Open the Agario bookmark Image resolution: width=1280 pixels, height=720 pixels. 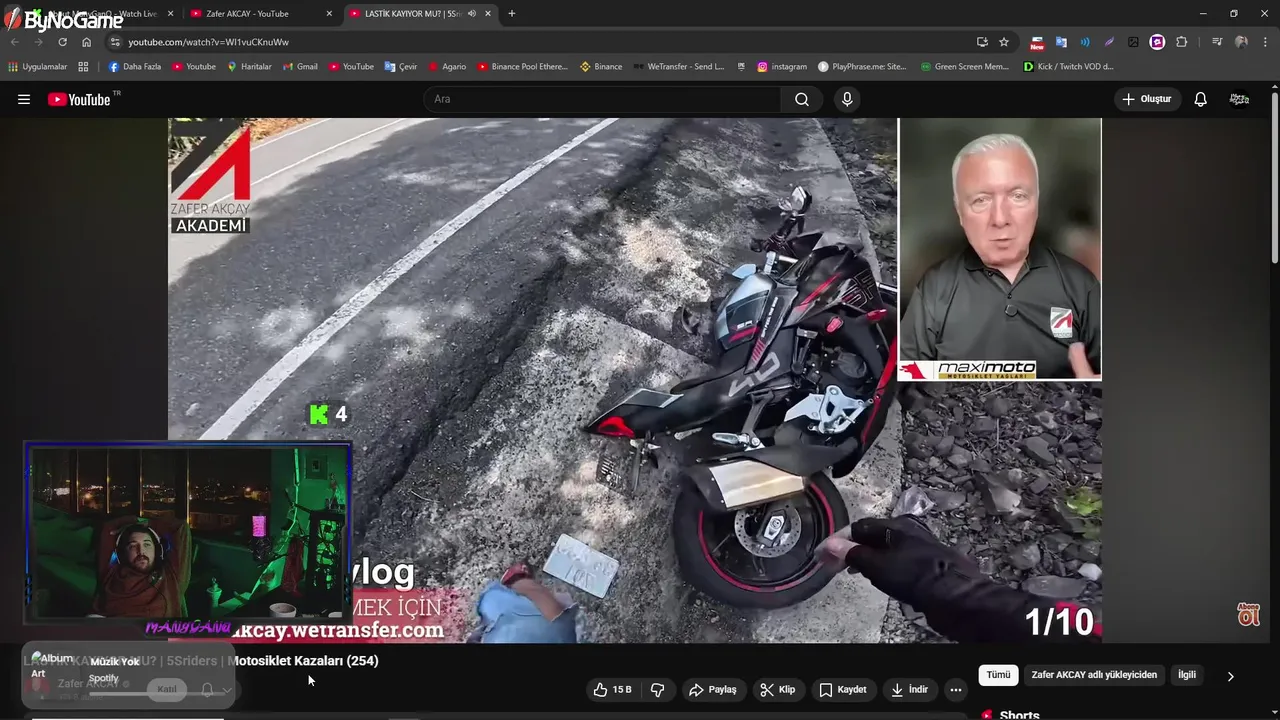click(x=447, y=67)
